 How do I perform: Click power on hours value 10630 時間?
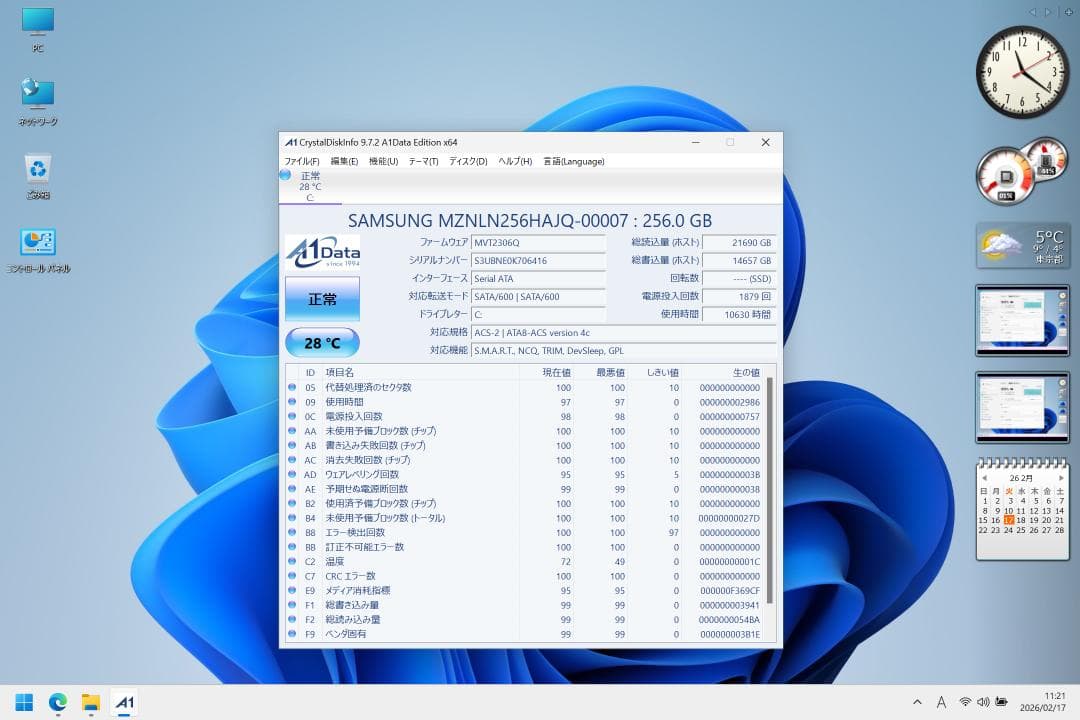739,314
